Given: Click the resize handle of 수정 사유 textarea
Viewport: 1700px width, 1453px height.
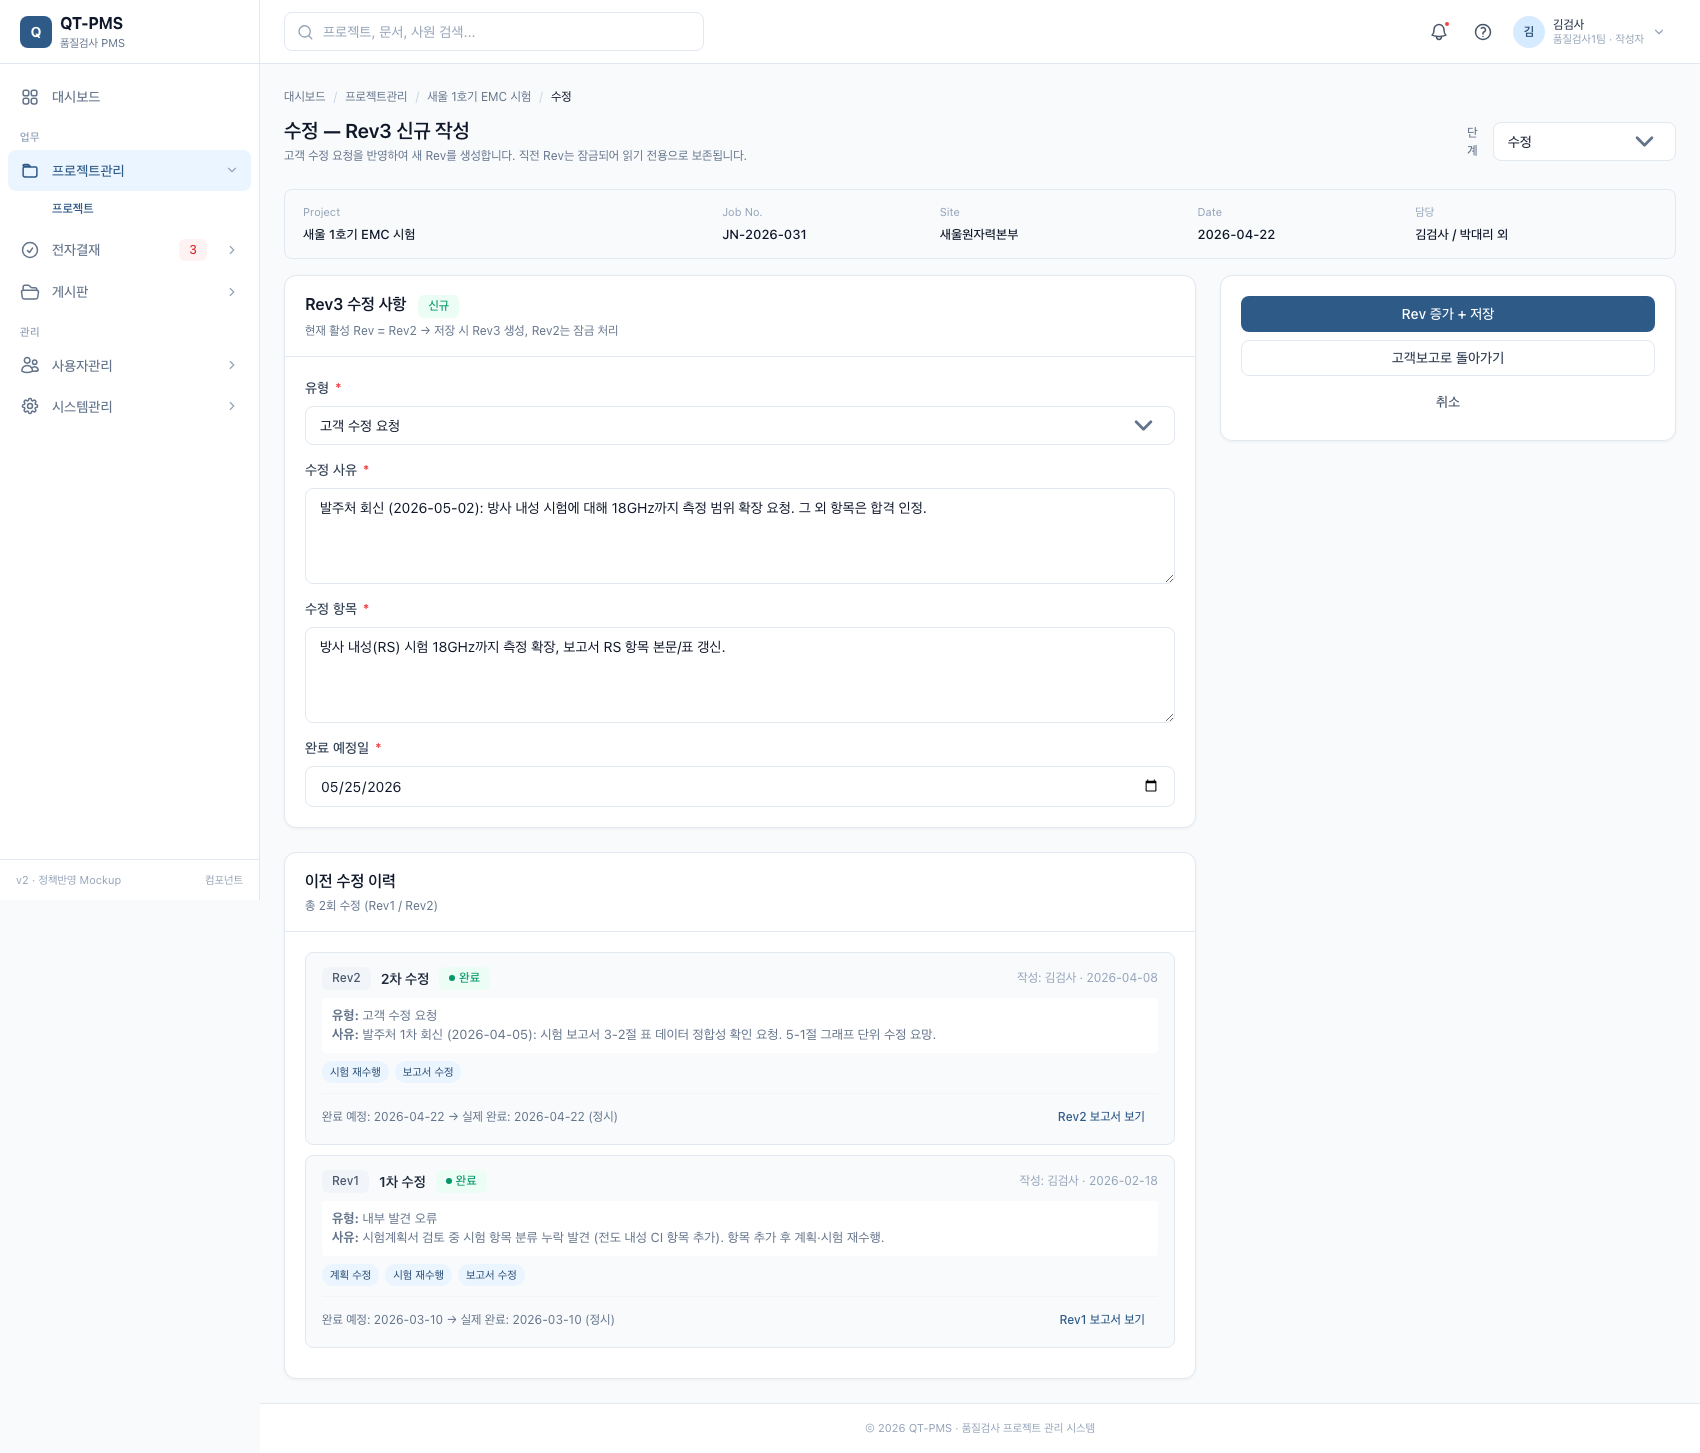Looking at the screenshot, I should coord(1168,577).
